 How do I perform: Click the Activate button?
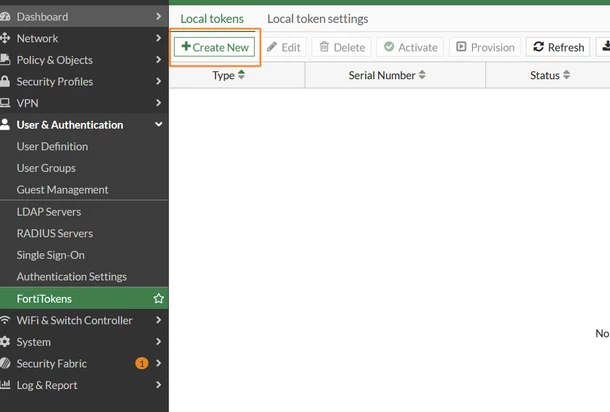pyautogui.click(x=410, y=47)
